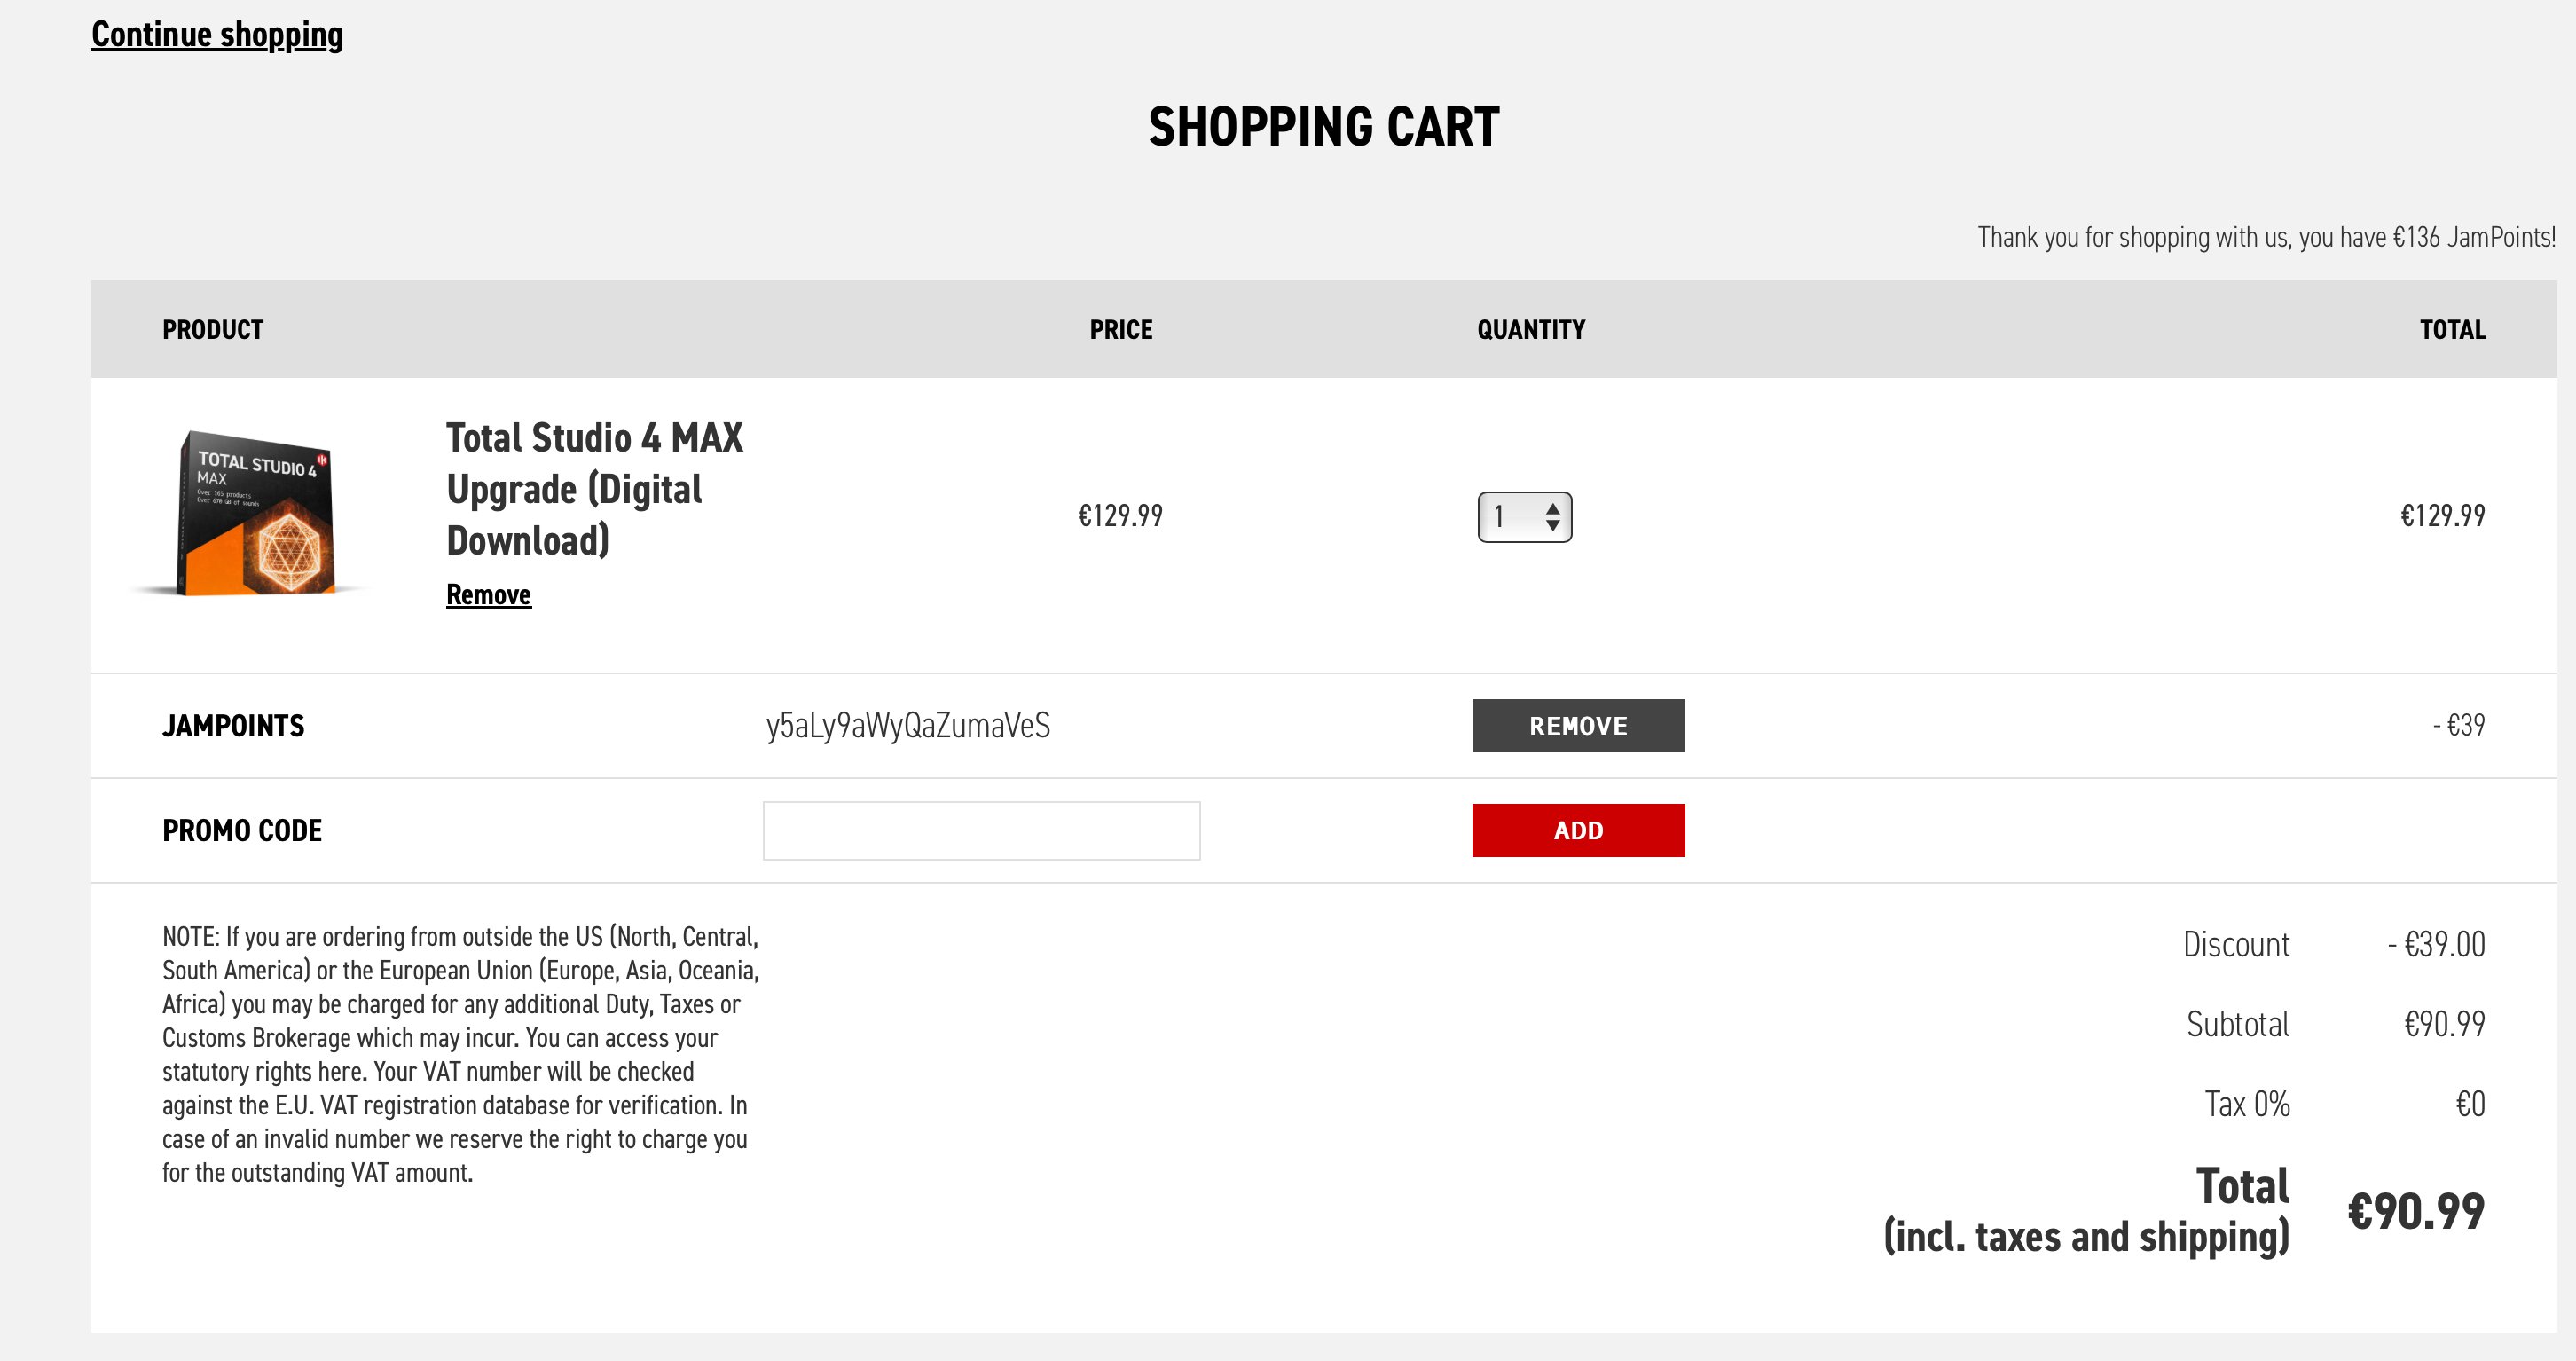Image resolution: width=2576 pixels, height=1361 pixels.
Task: Click the PRICE column header
Action: (1120, 330)
